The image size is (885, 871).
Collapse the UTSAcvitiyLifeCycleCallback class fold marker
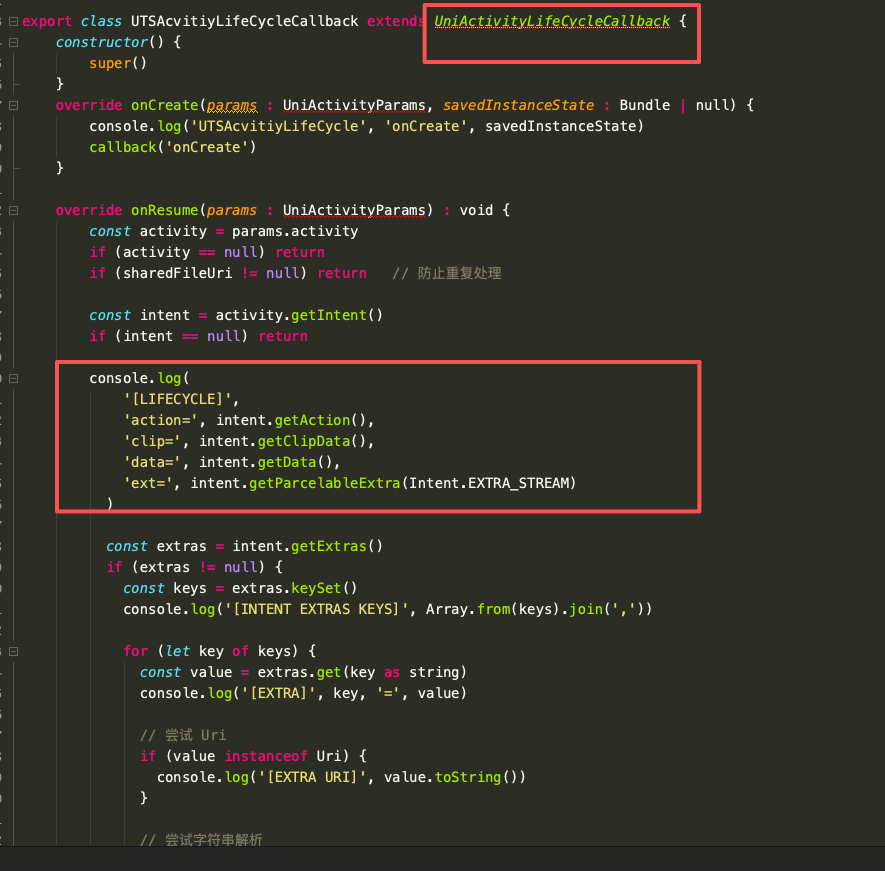pyautogui.click(x=13, y=21)
